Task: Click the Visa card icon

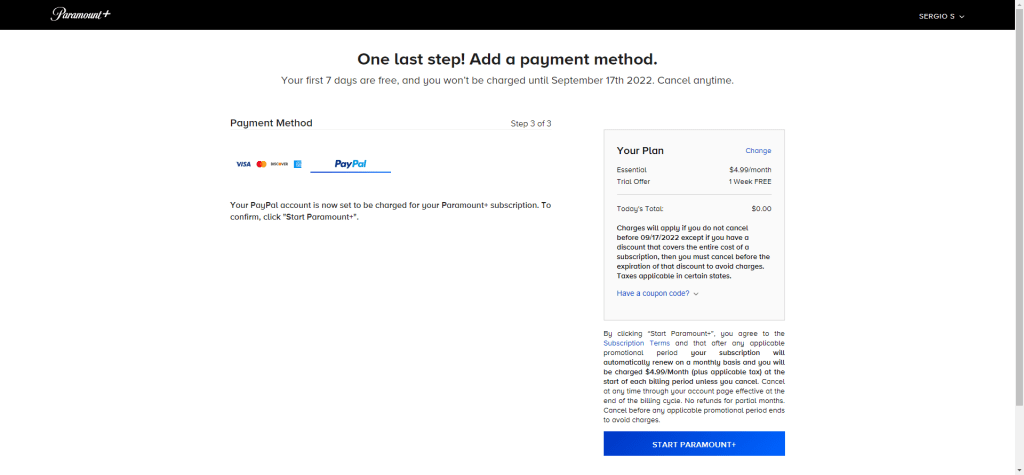Action: tap(243, 164)
